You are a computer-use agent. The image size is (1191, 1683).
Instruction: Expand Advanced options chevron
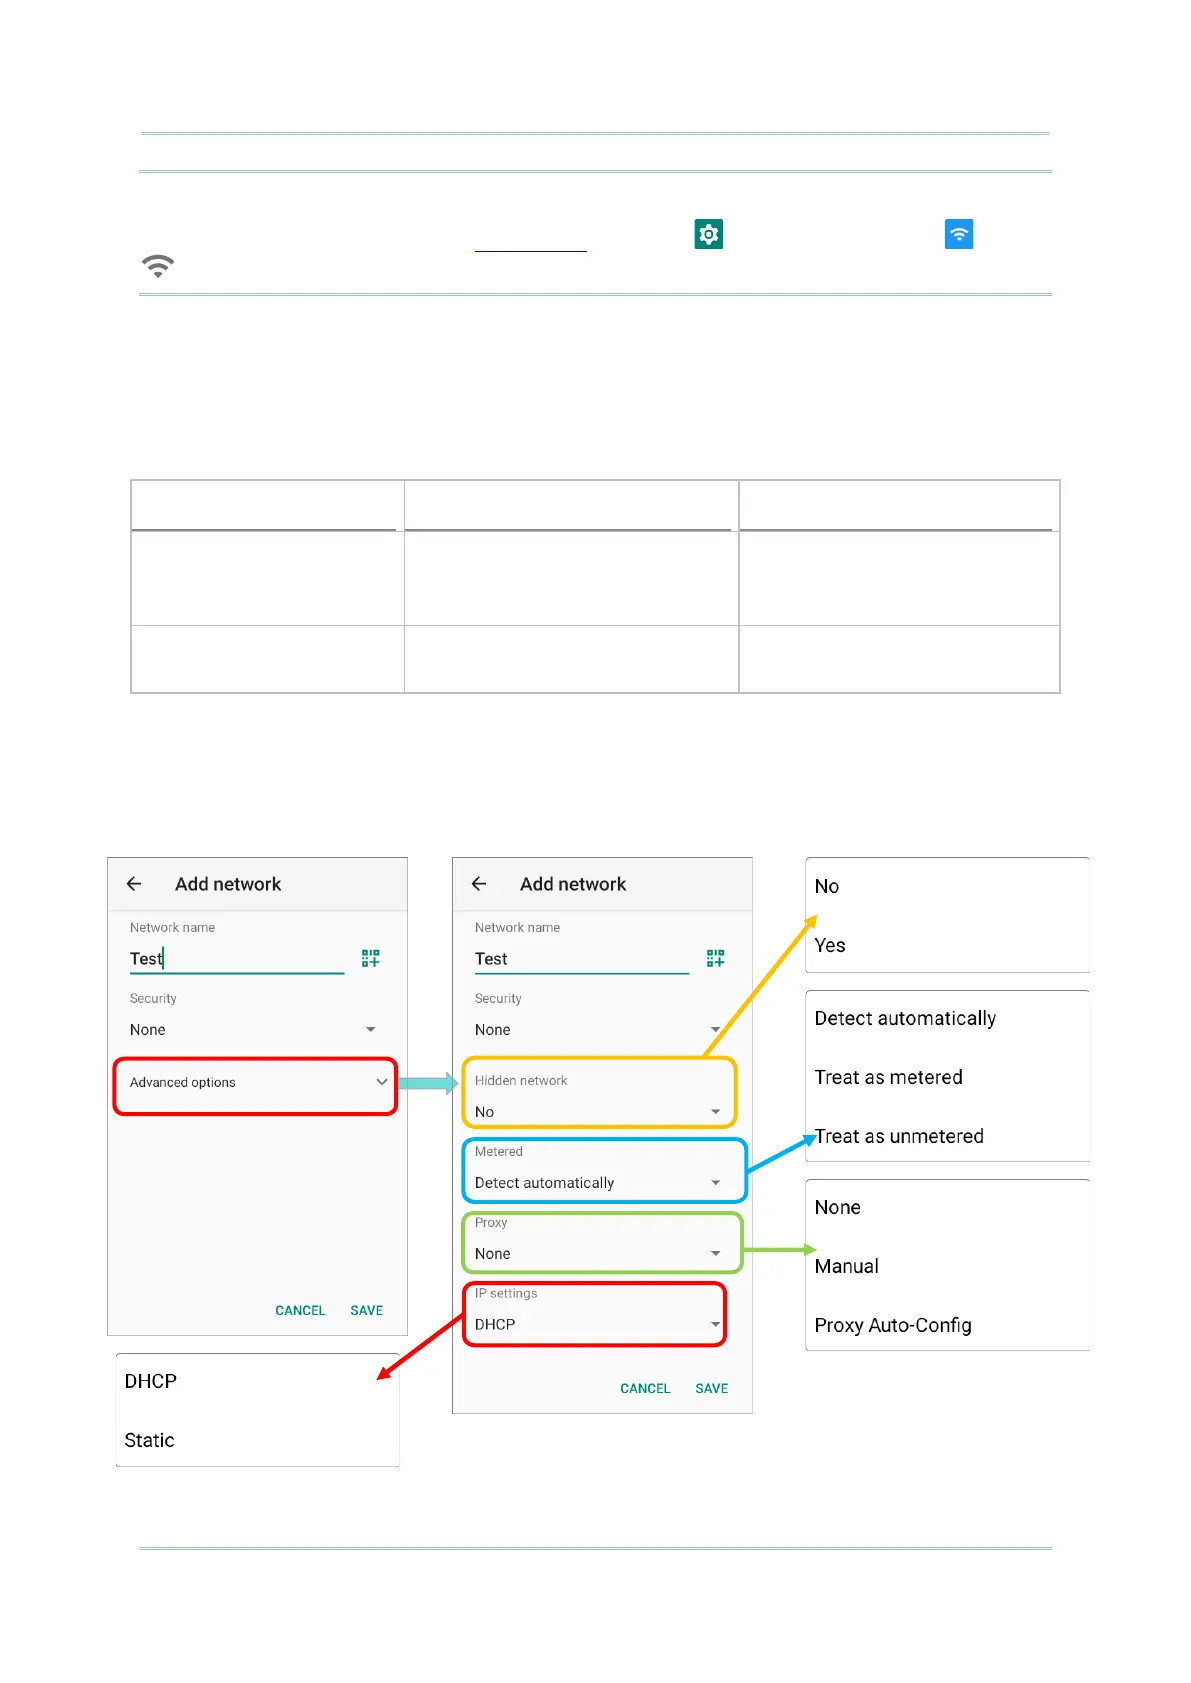pos(382,1082)
